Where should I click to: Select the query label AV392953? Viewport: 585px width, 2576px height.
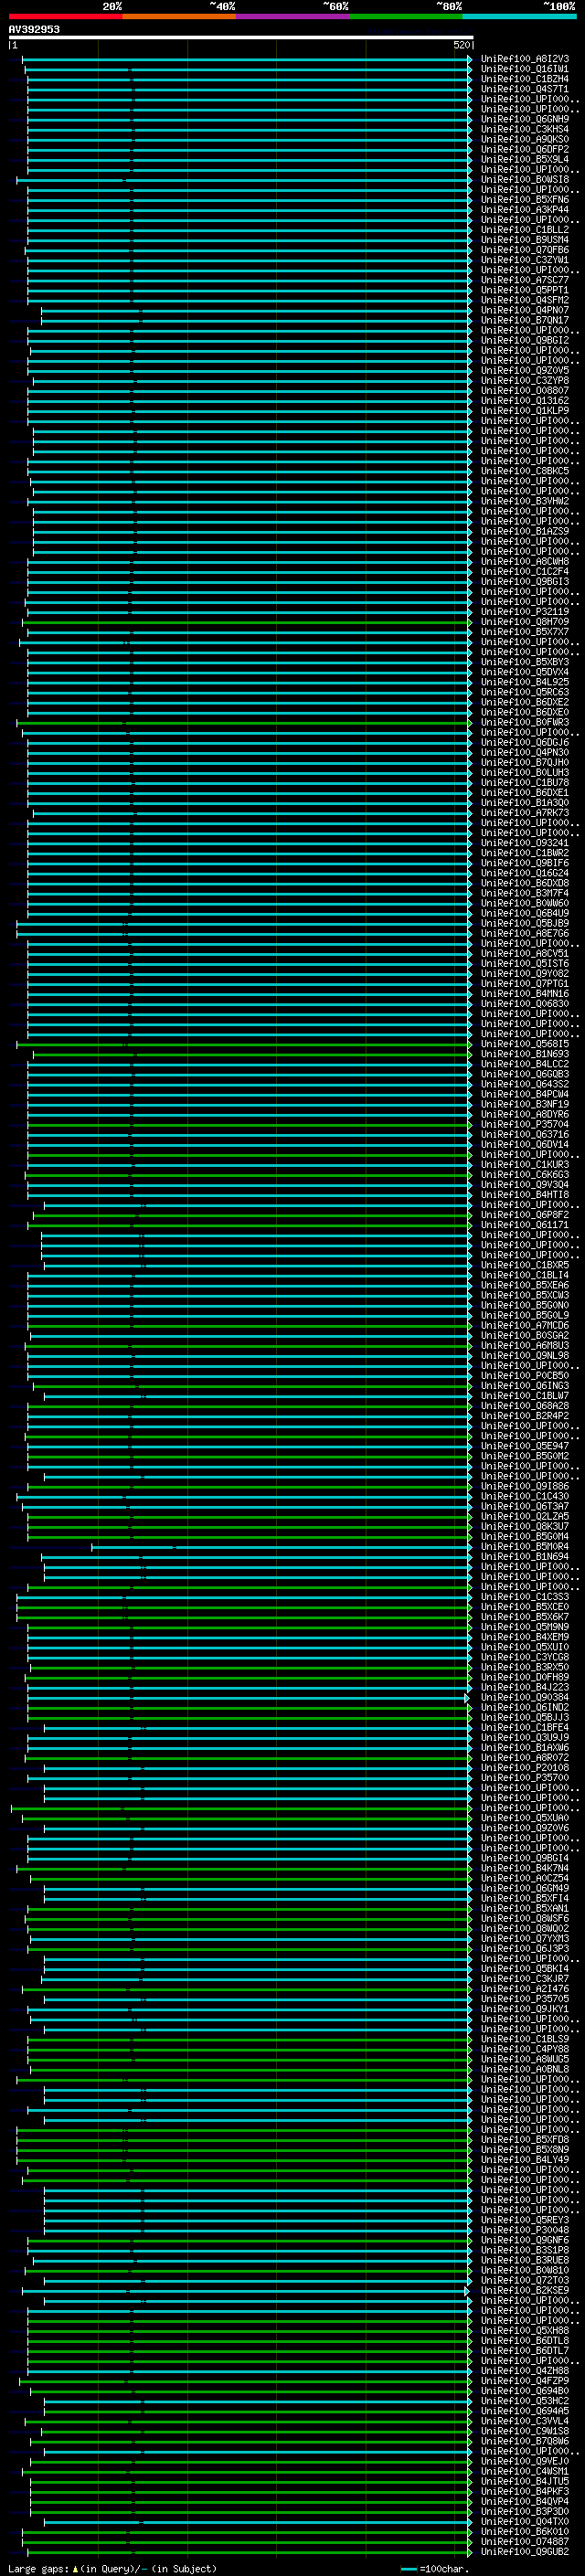34,29
